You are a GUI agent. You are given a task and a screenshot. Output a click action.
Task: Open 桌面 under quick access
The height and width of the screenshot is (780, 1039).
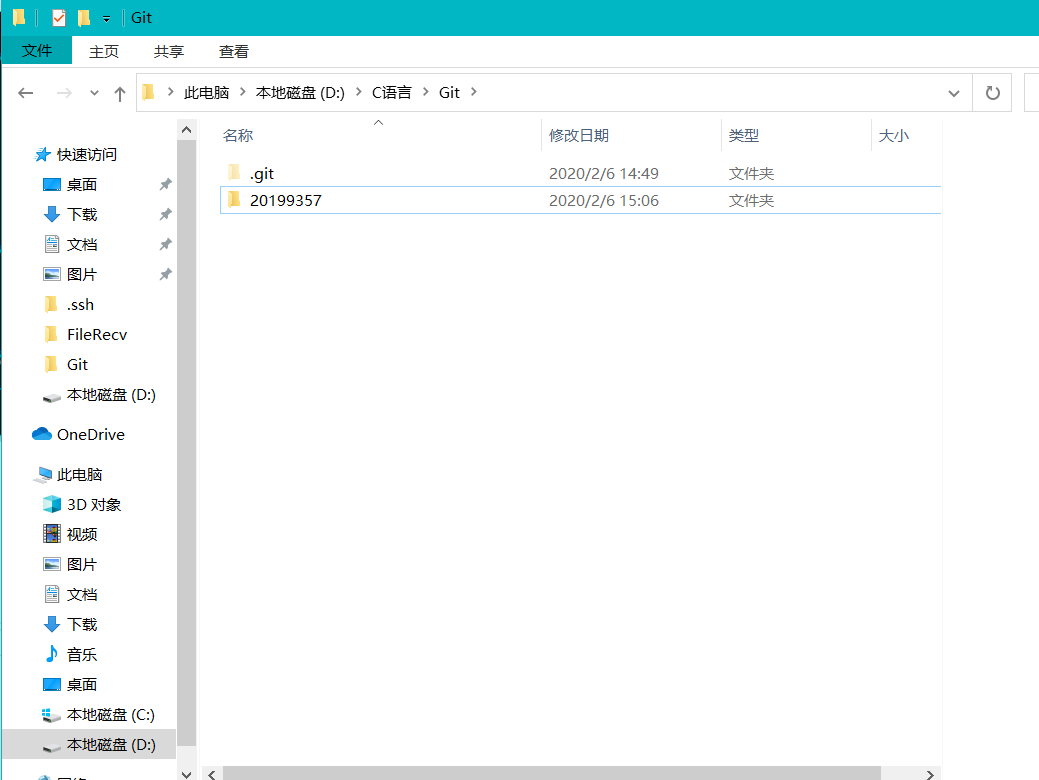[82, 185]
